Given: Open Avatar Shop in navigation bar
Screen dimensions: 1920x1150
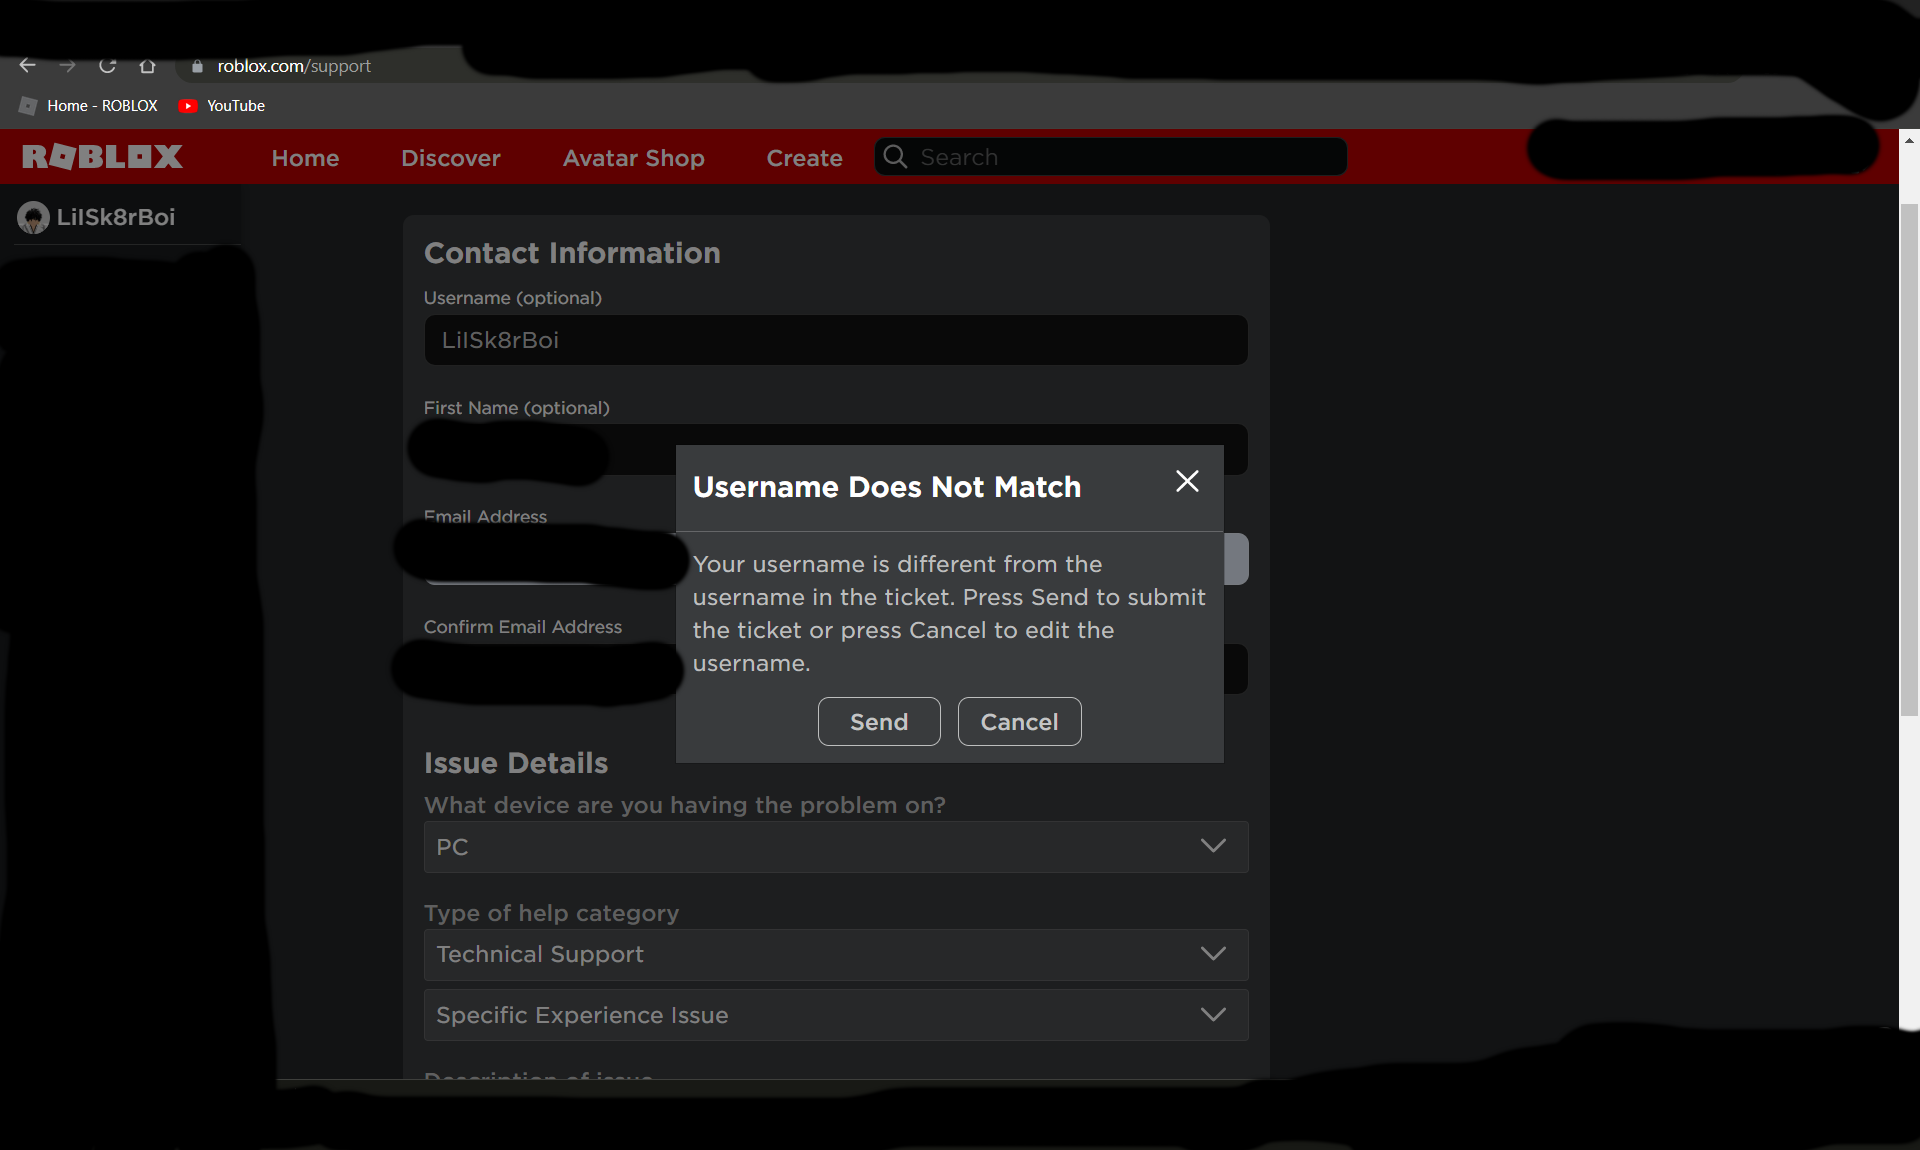Looking at the screenshot, I should click(633, 158).
